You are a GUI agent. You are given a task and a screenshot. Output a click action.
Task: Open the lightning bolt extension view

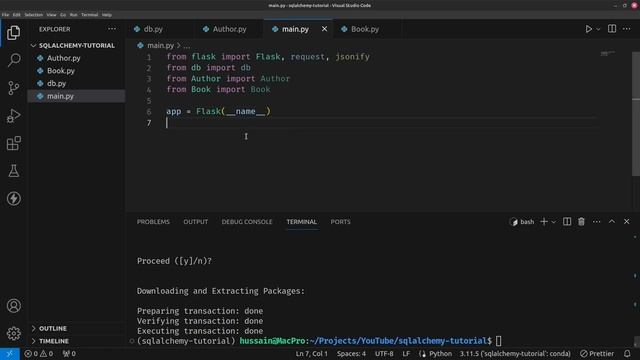coord(13,199)
